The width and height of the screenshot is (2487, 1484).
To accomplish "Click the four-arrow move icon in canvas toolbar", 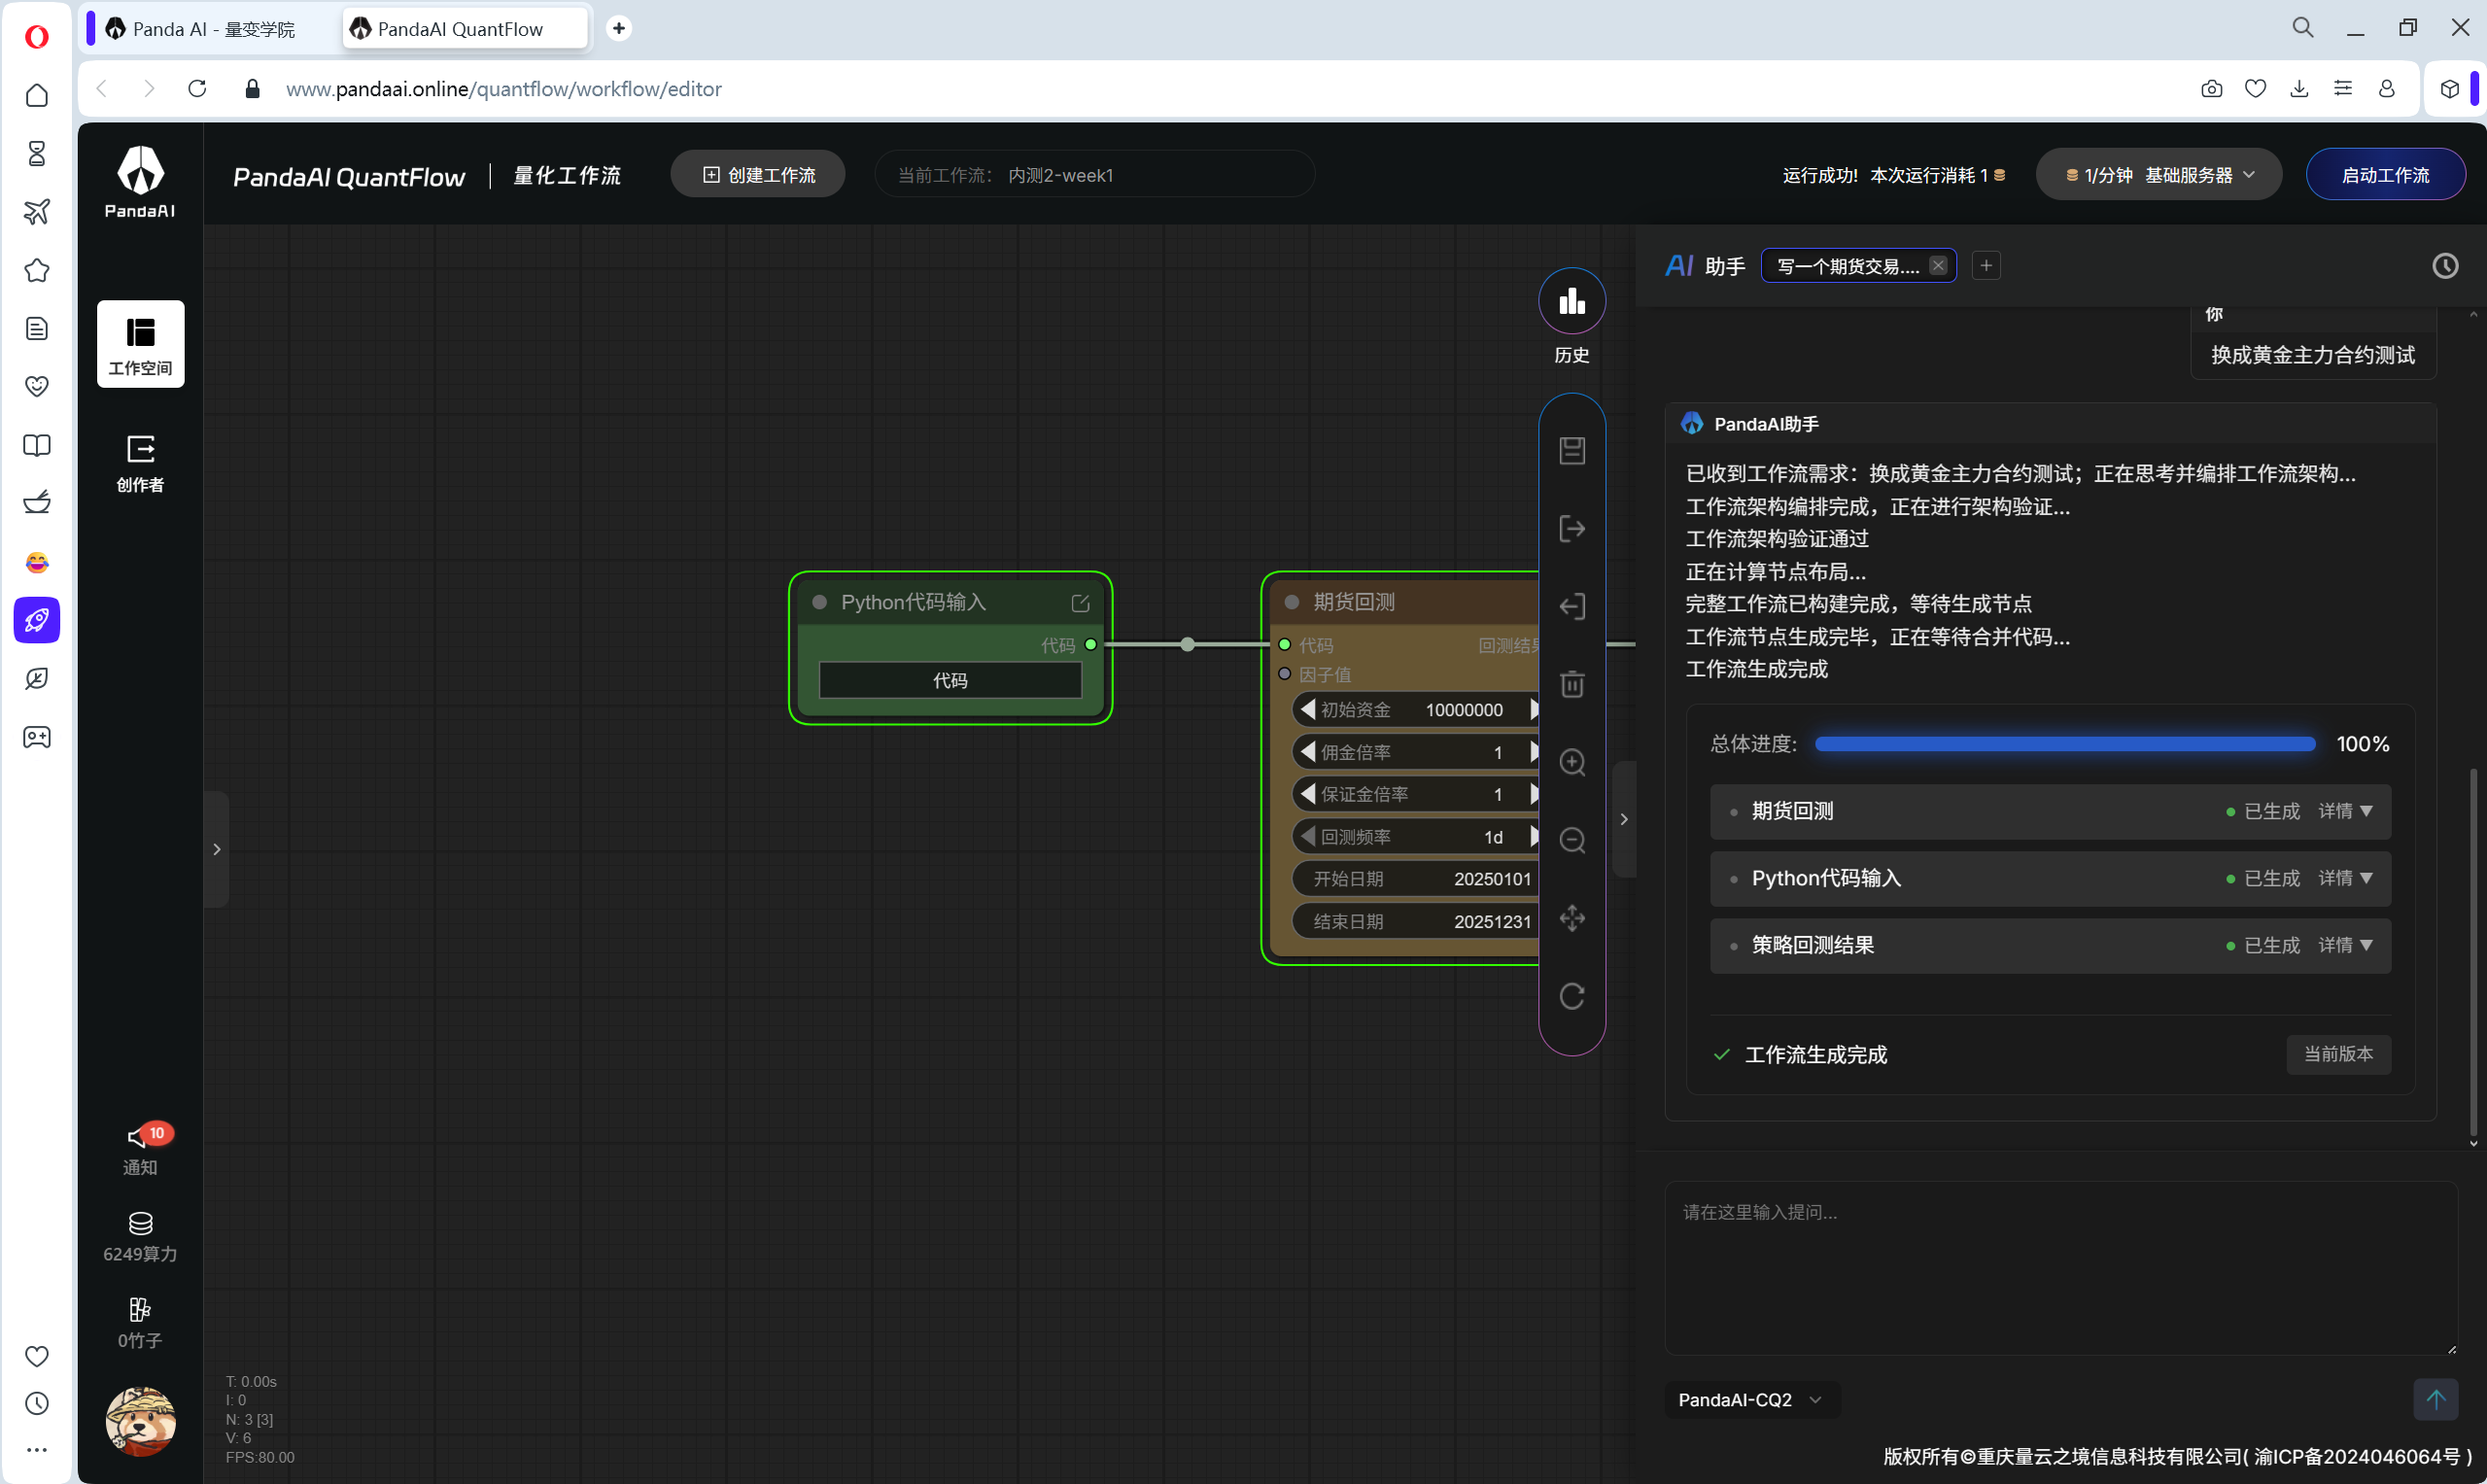I will pos(1571,918).
